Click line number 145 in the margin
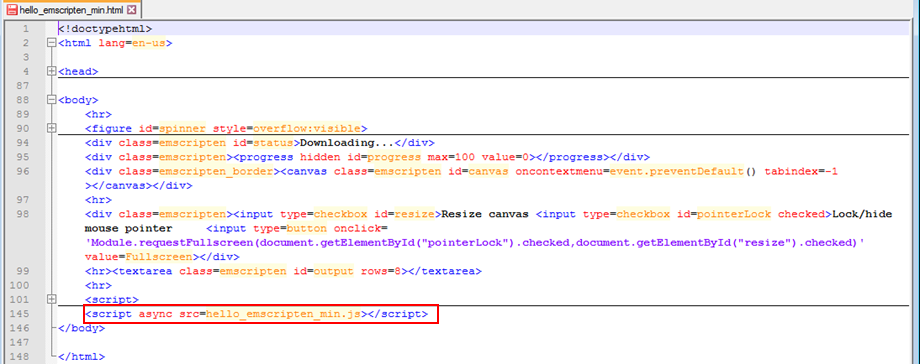Screen dimensions: 920x364 click(x=19, y=314)
